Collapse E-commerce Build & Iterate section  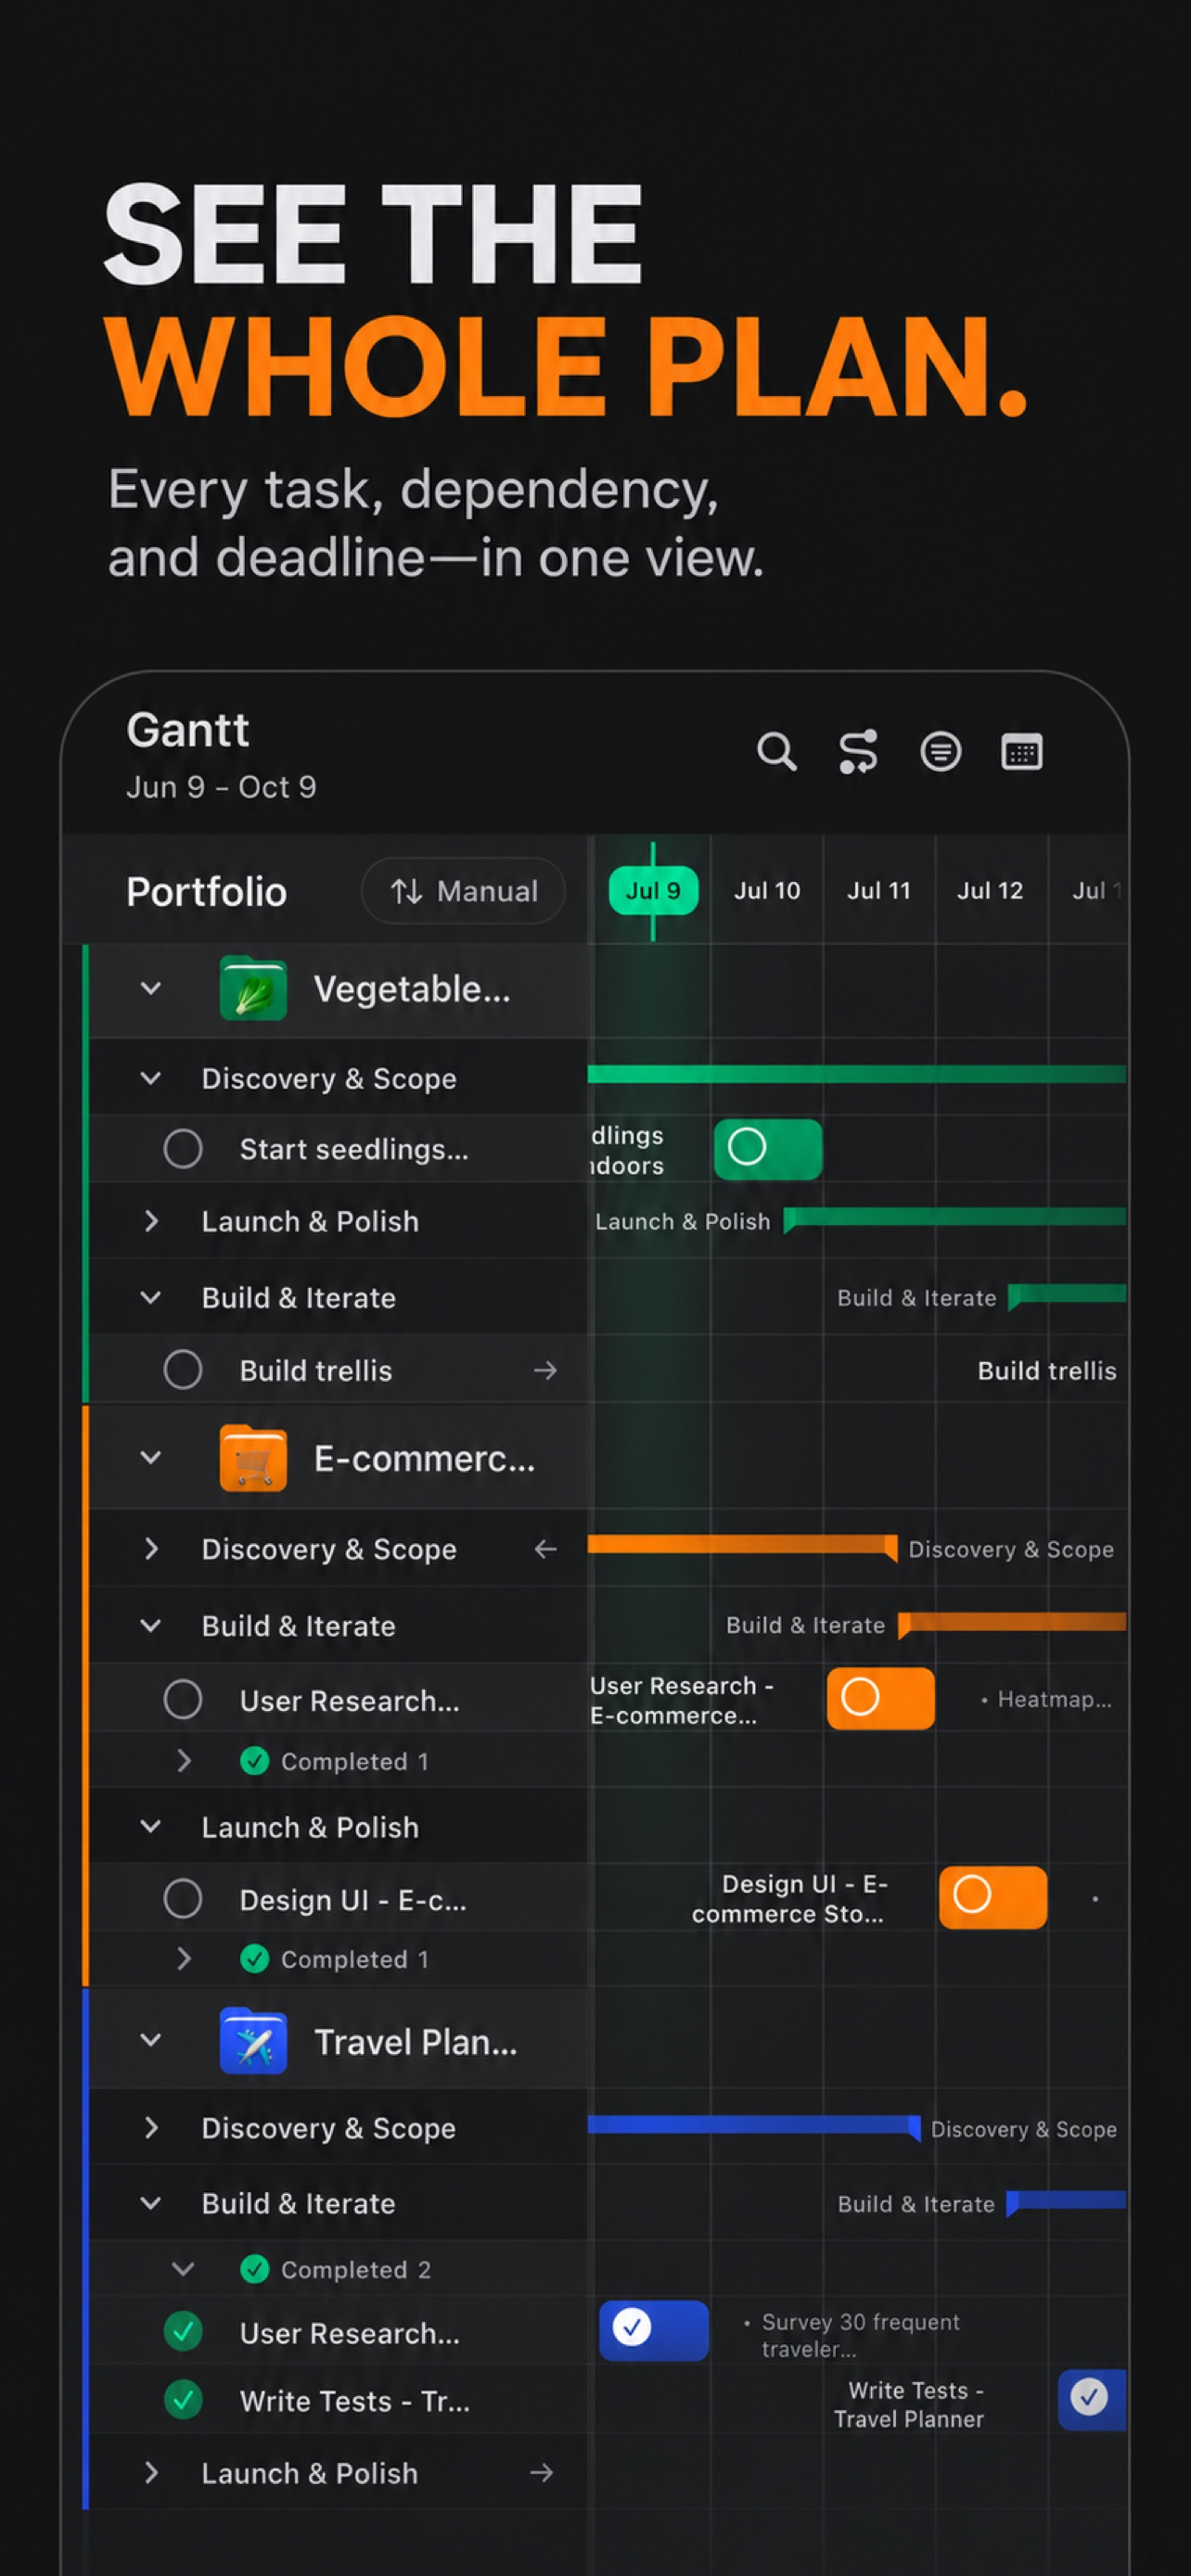151,1625
